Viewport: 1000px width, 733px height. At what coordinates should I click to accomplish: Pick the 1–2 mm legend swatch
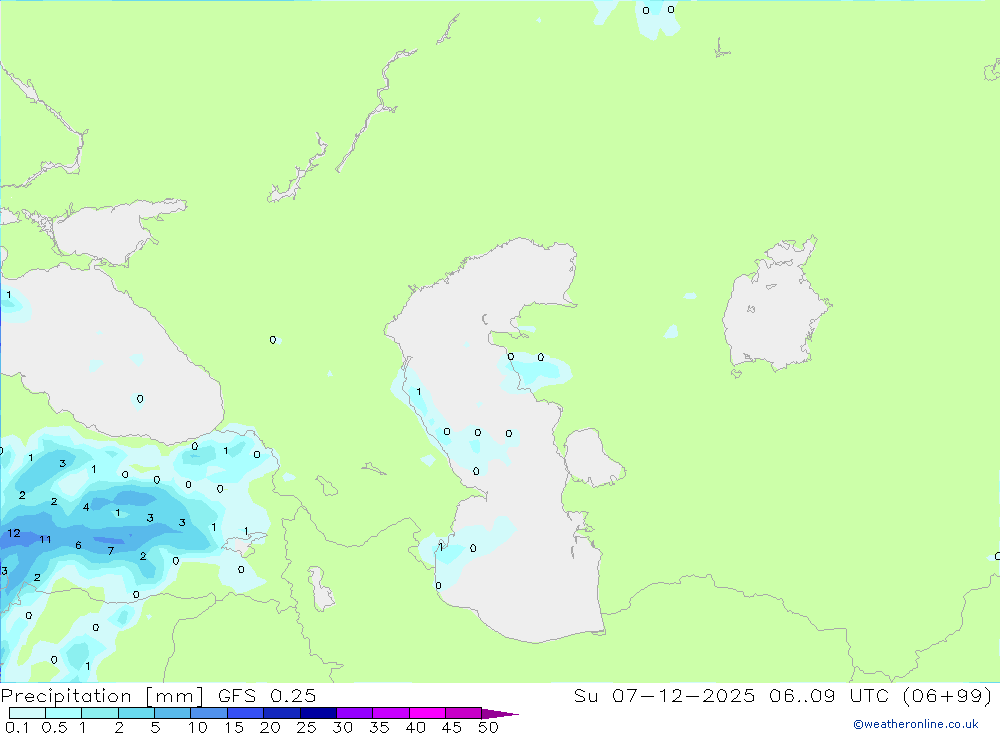click(x=99, y=713)
